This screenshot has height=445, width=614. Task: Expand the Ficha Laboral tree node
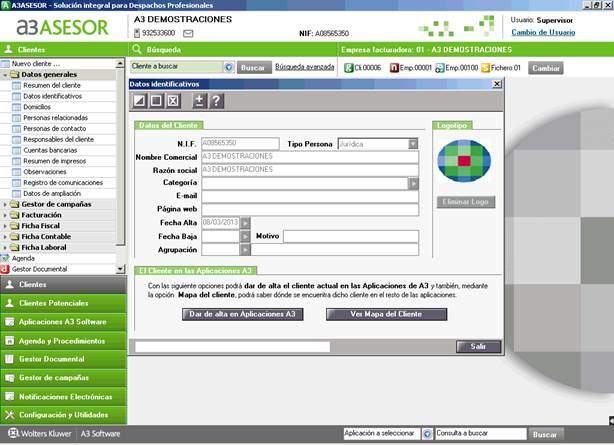coord(5,248)
